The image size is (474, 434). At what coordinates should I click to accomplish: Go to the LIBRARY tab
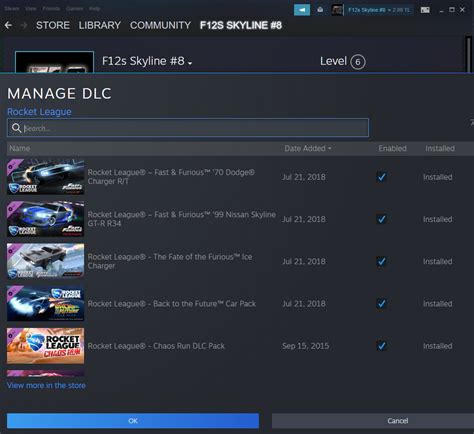(x=100, y=25)
